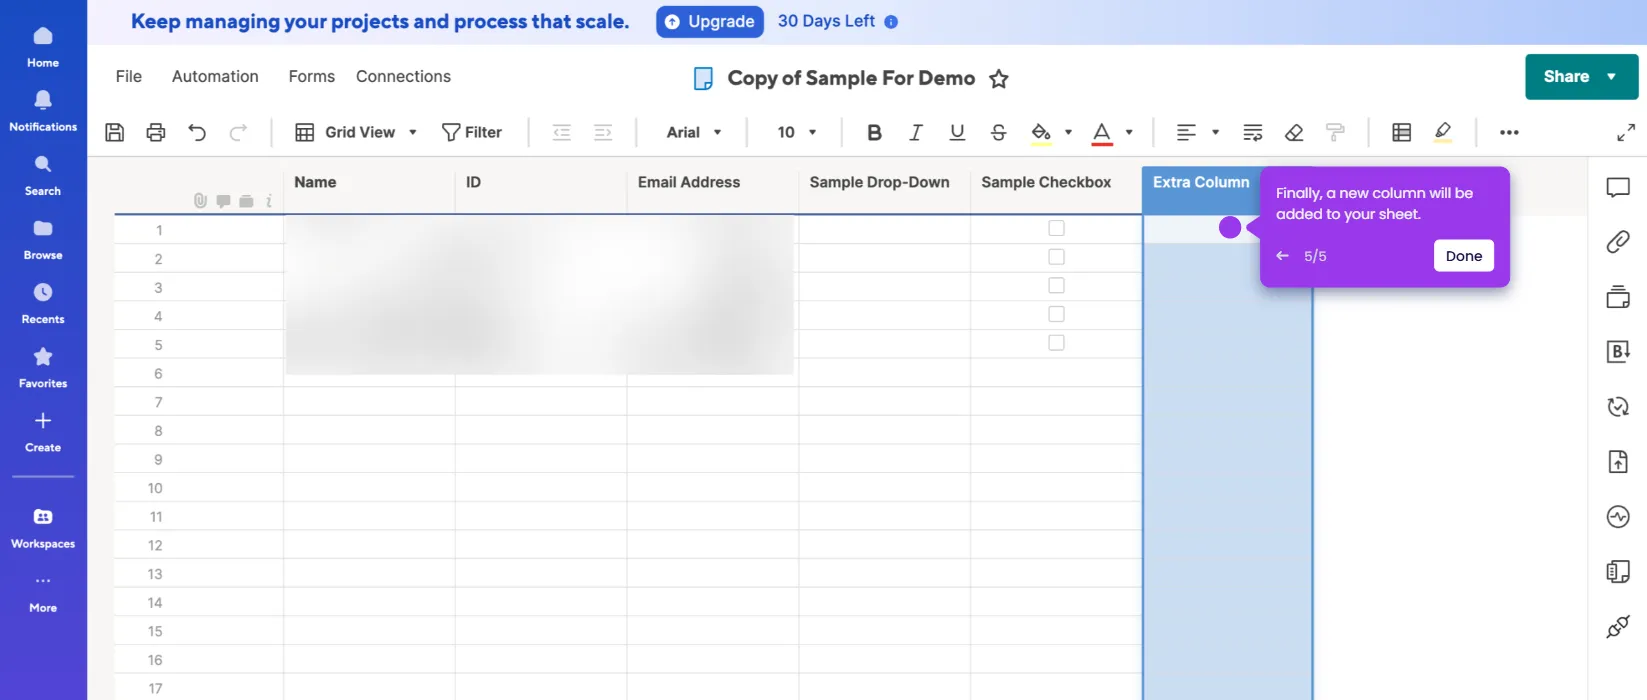Open Activity Log on right rail

click(x=1618, y=516)
